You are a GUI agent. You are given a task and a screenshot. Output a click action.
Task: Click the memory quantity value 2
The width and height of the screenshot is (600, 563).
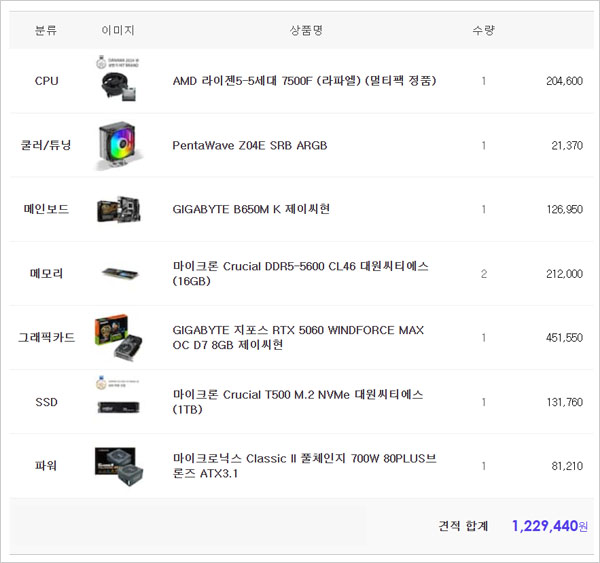point(483,273)
